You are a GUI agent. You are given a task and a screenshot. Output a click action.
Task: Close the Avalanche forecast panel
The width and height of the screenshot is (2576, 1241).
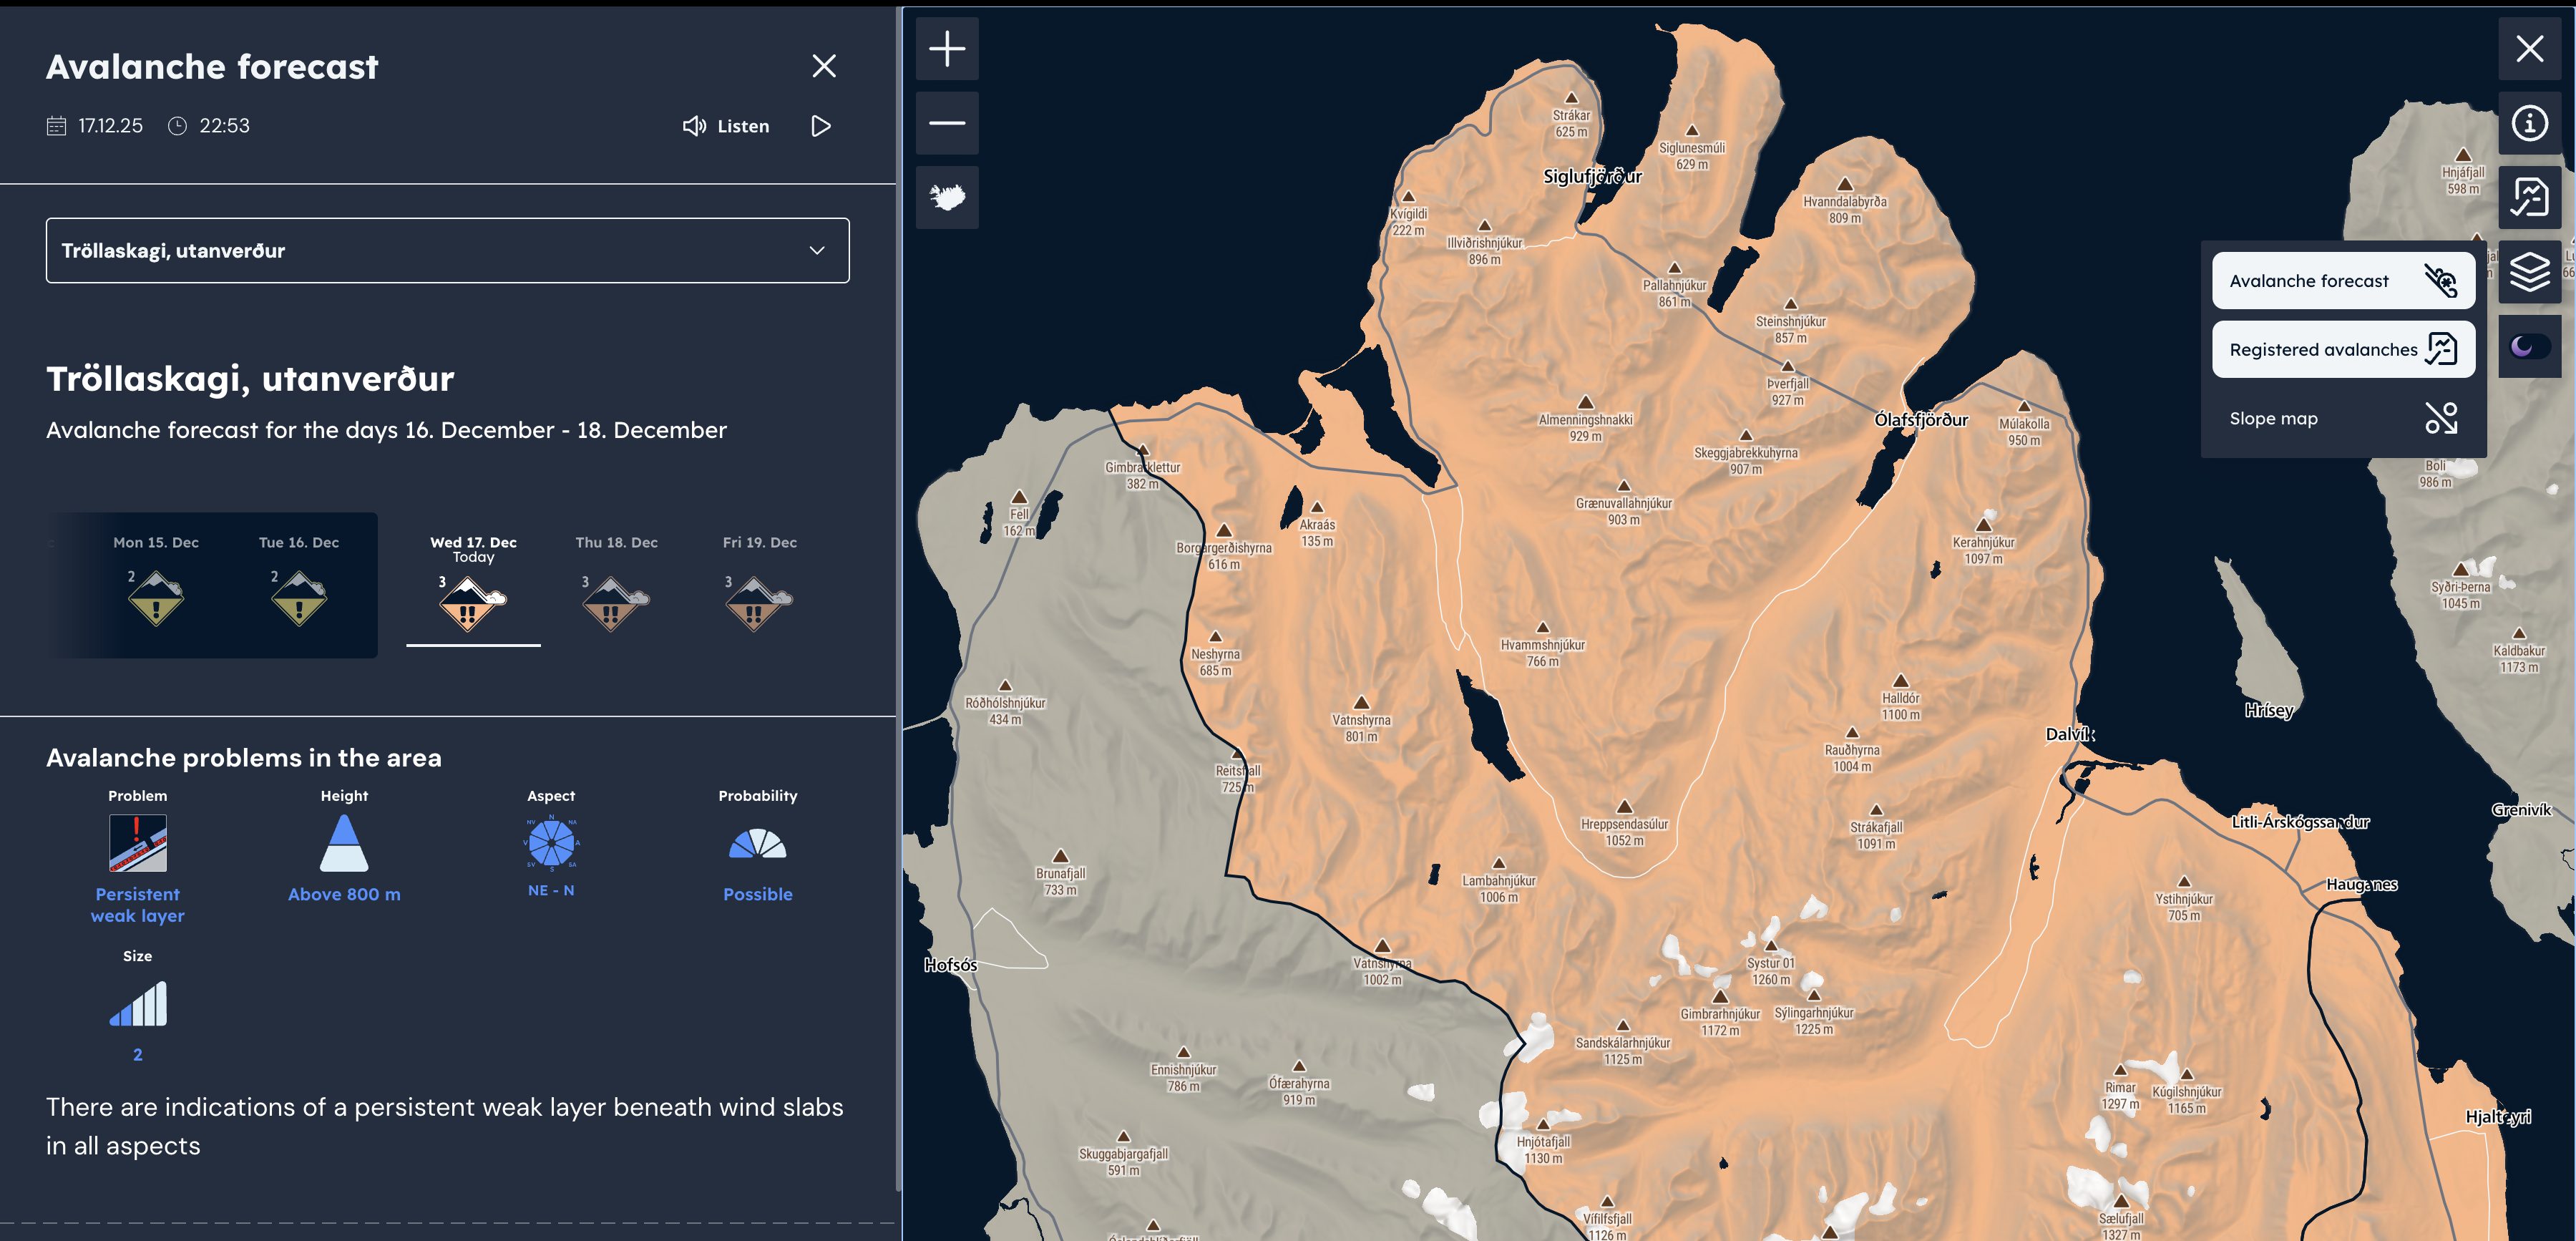pyautogui.click(x=823, y=66)
